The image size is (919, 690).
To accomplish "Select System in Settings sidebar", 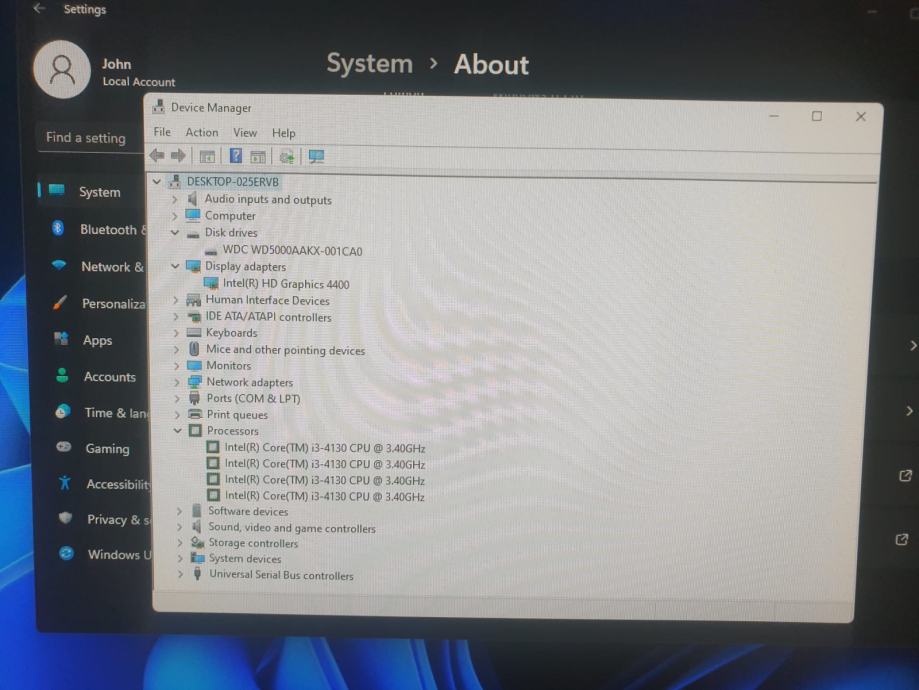I will (91, 192).
